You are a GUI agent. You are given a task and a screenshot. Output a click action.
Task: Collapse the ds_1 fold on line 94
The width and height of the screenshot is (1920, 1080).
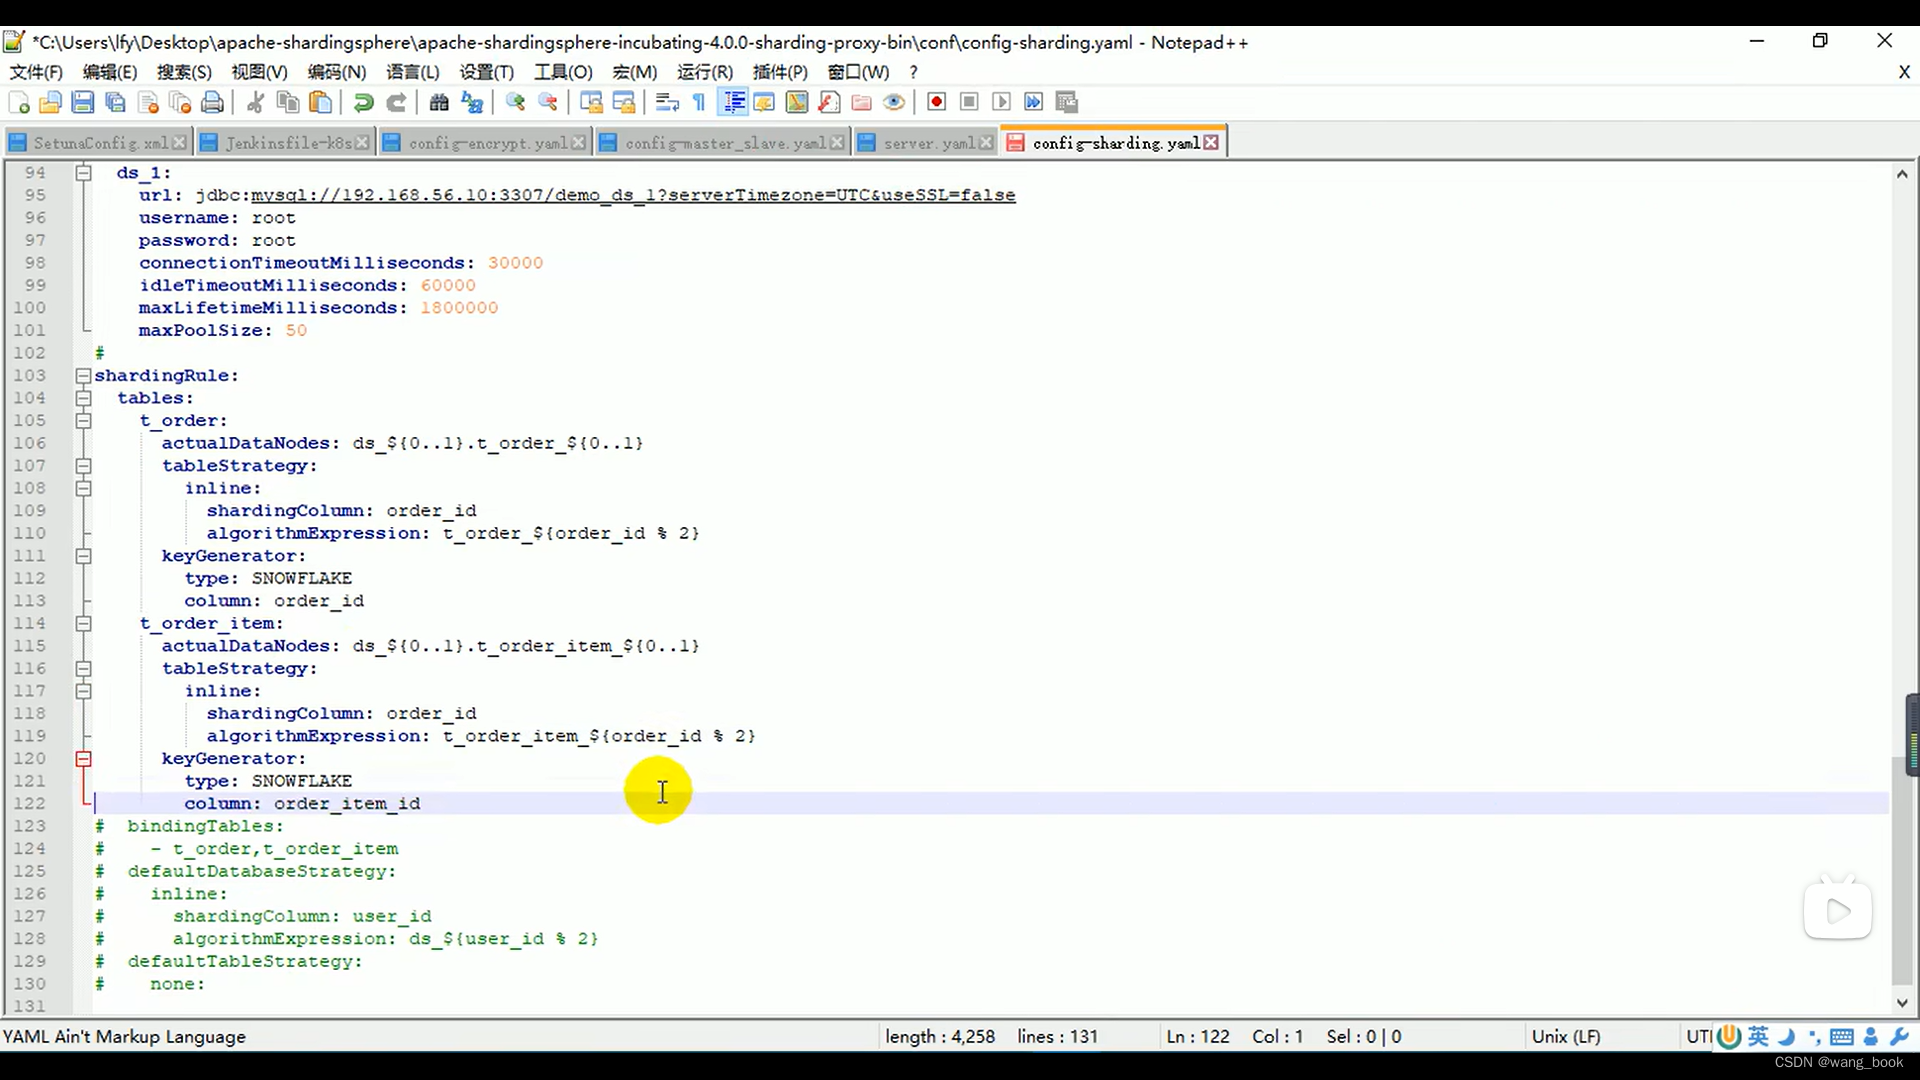[84, 173]
